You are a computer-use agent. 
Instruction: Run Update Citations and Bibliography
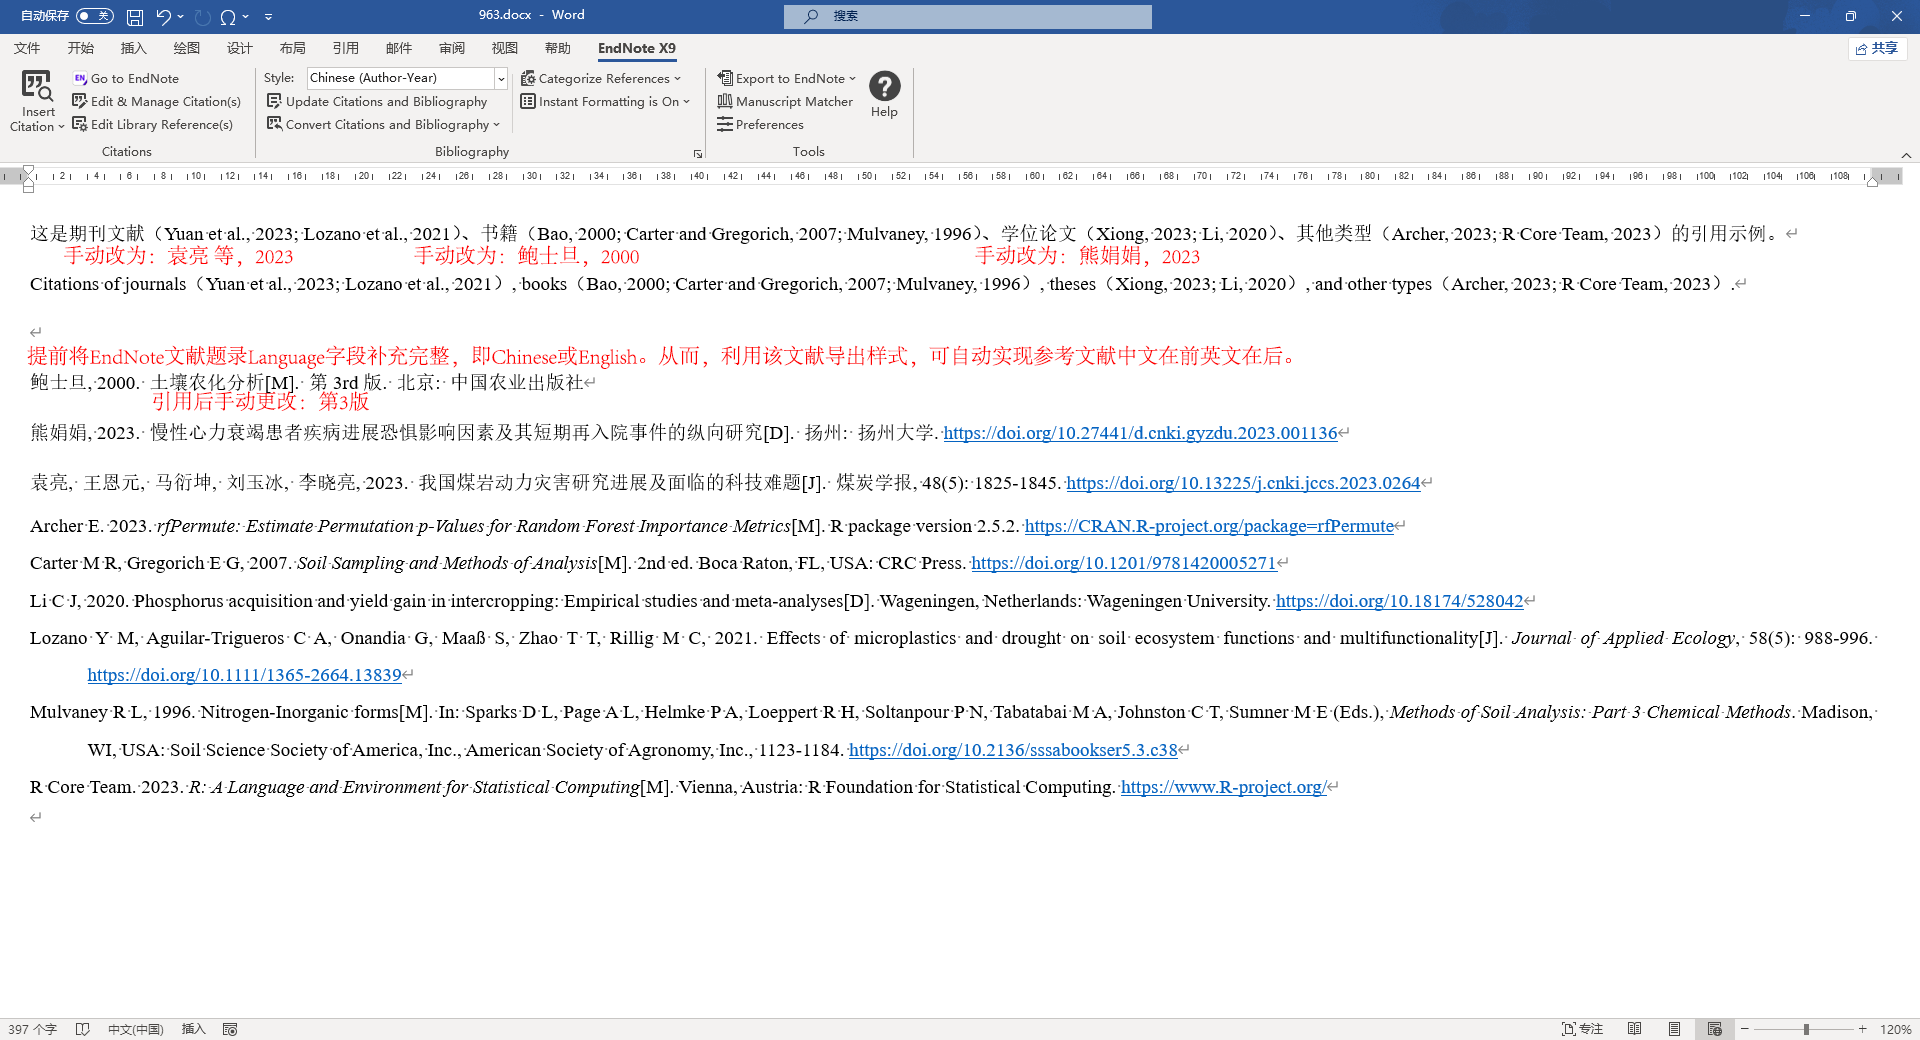click(x=377, y=101)
